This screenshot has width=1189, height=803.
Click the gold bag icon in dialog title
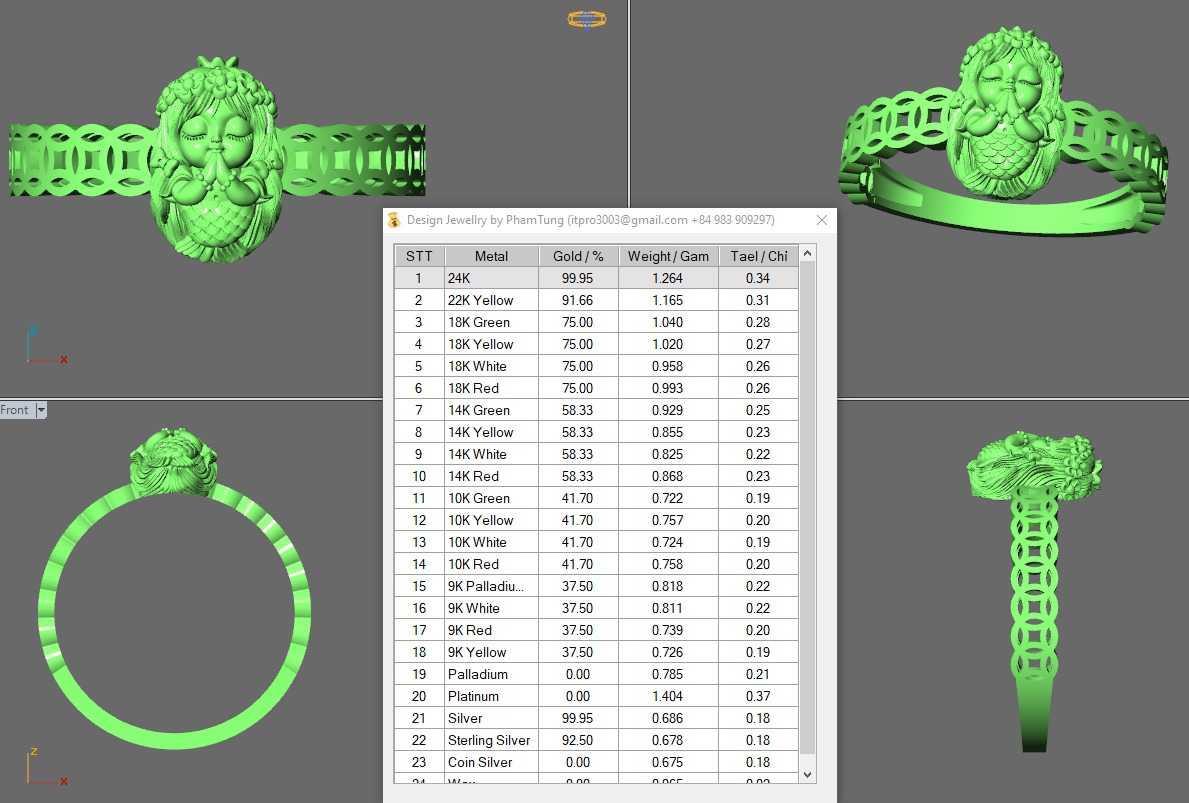[394, 220]
